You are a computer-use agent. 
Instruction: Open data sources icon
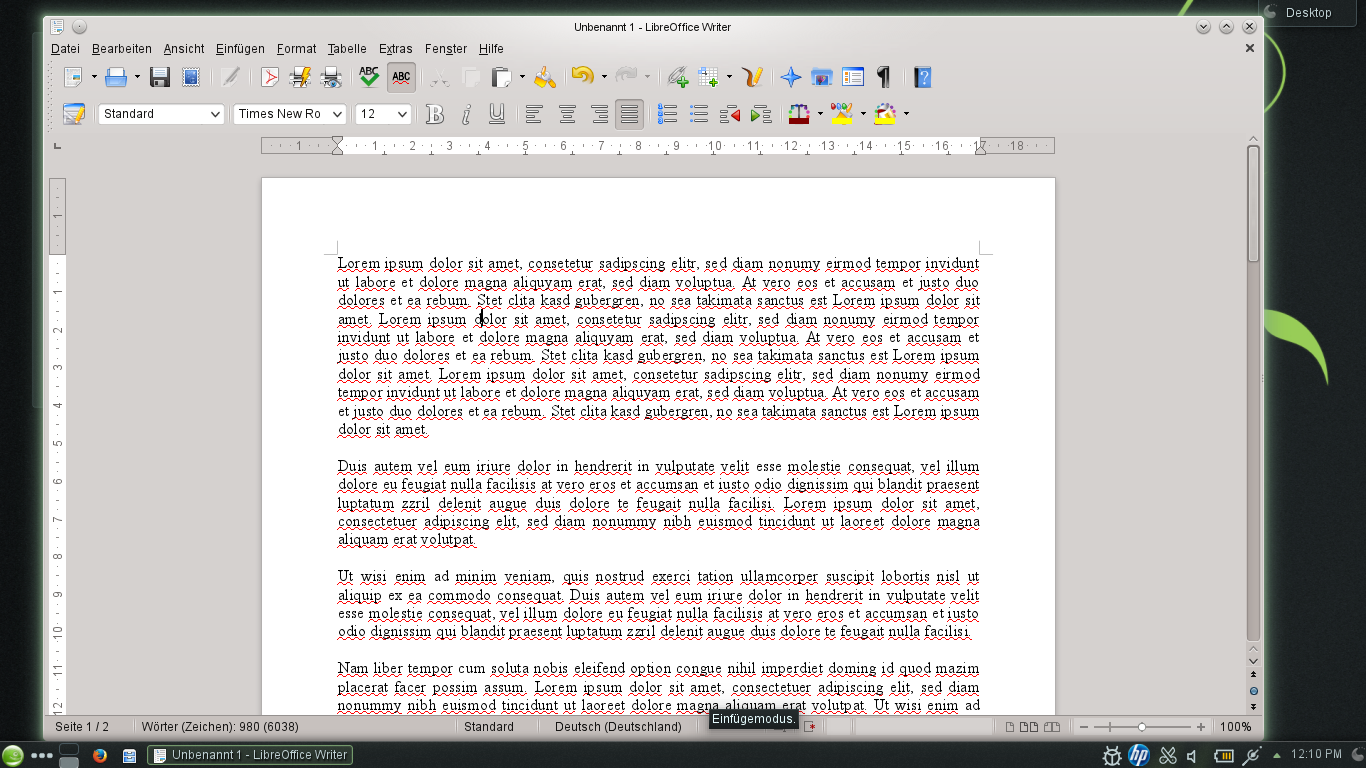[853, 77]
